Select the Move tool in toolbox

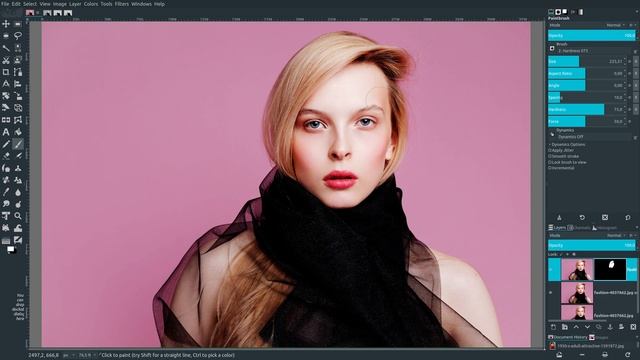[x=6, y=24]
